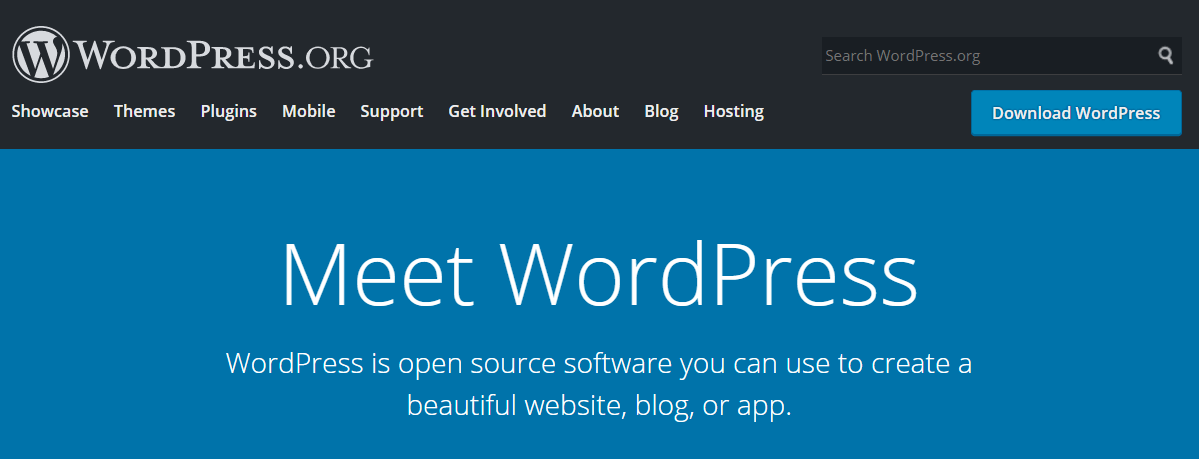Click the 'WordPress is open source software' line
1199x459 pixels.
600,363
